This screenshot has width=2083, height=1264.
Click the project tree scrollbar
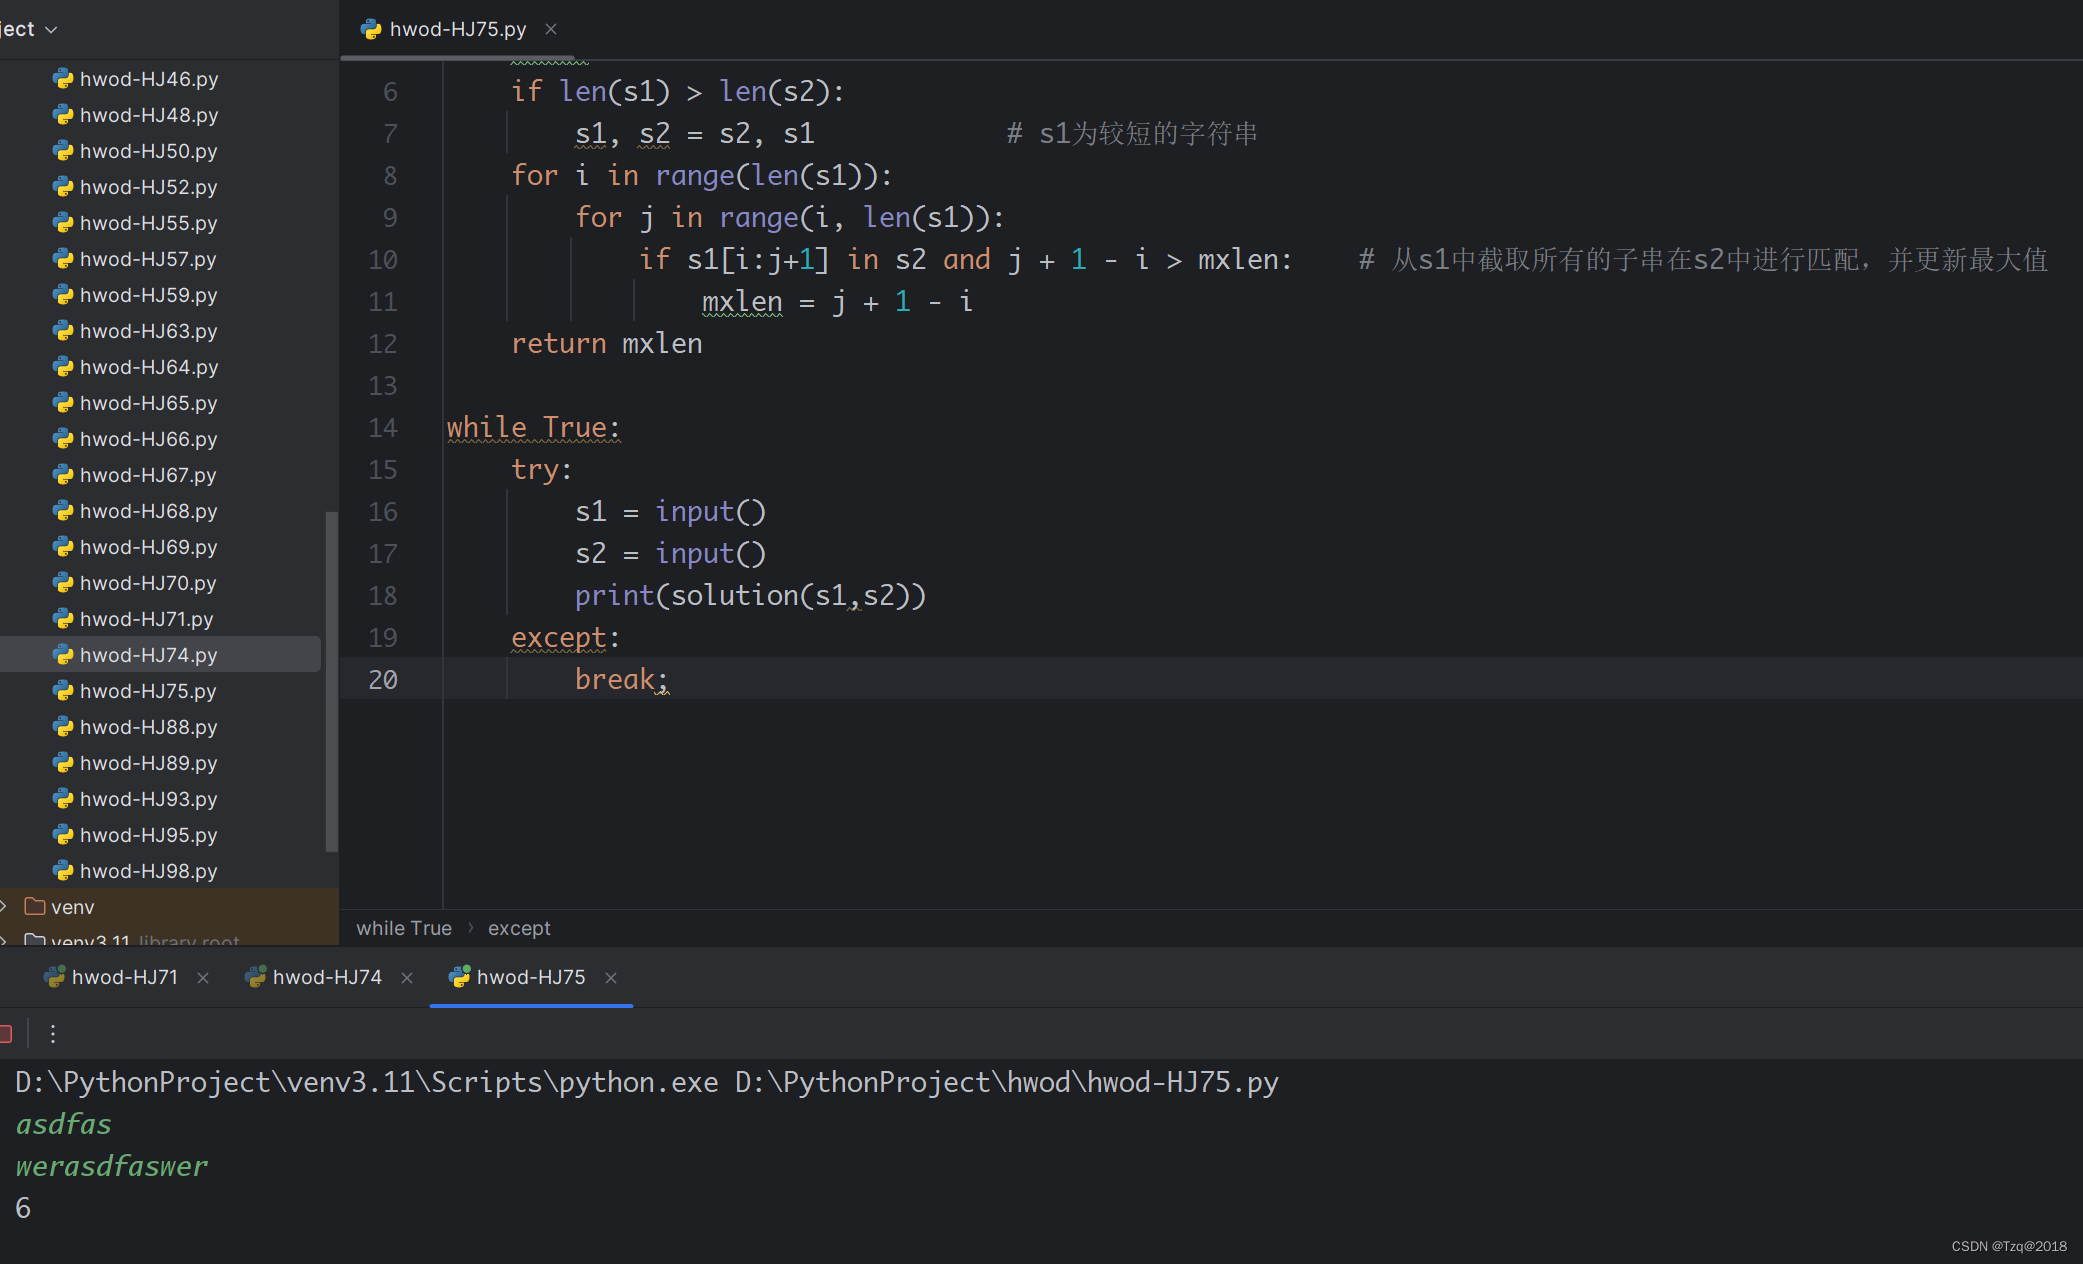click(332, 682)
